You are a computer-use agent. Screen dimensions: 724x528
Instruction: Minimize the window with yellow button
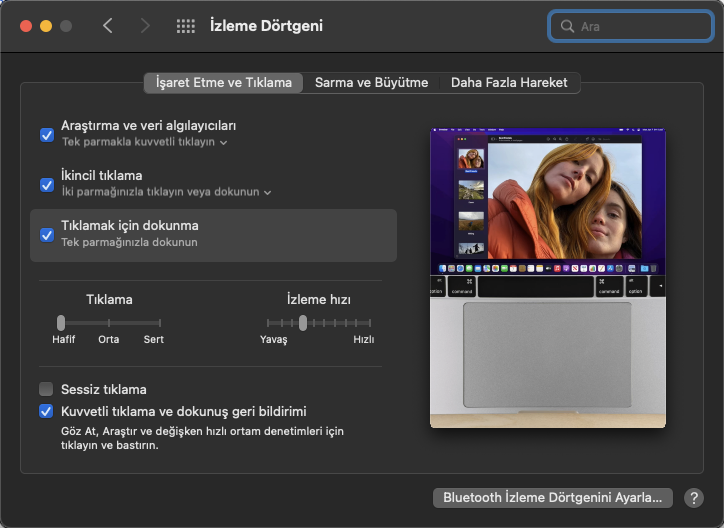click(45, 26)
